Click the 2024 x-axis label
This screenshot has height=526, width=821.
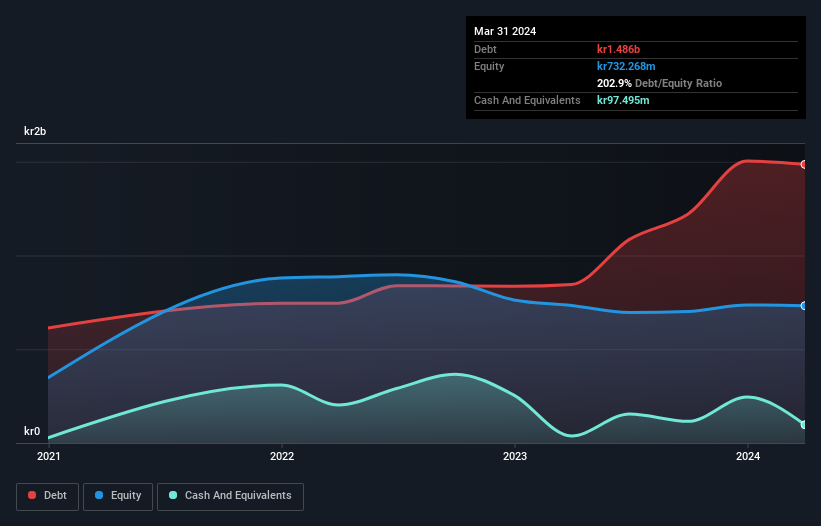click(748, 456)
